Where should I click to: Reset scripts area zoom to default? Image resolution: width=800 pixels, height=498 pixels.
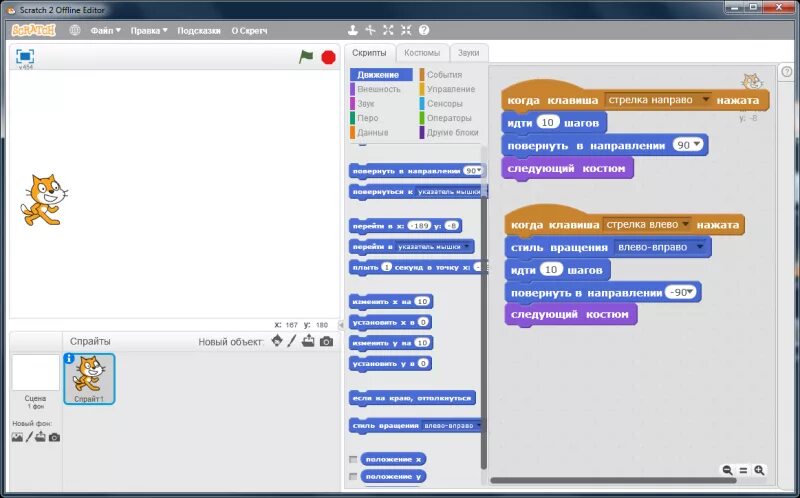coord(743,470)
